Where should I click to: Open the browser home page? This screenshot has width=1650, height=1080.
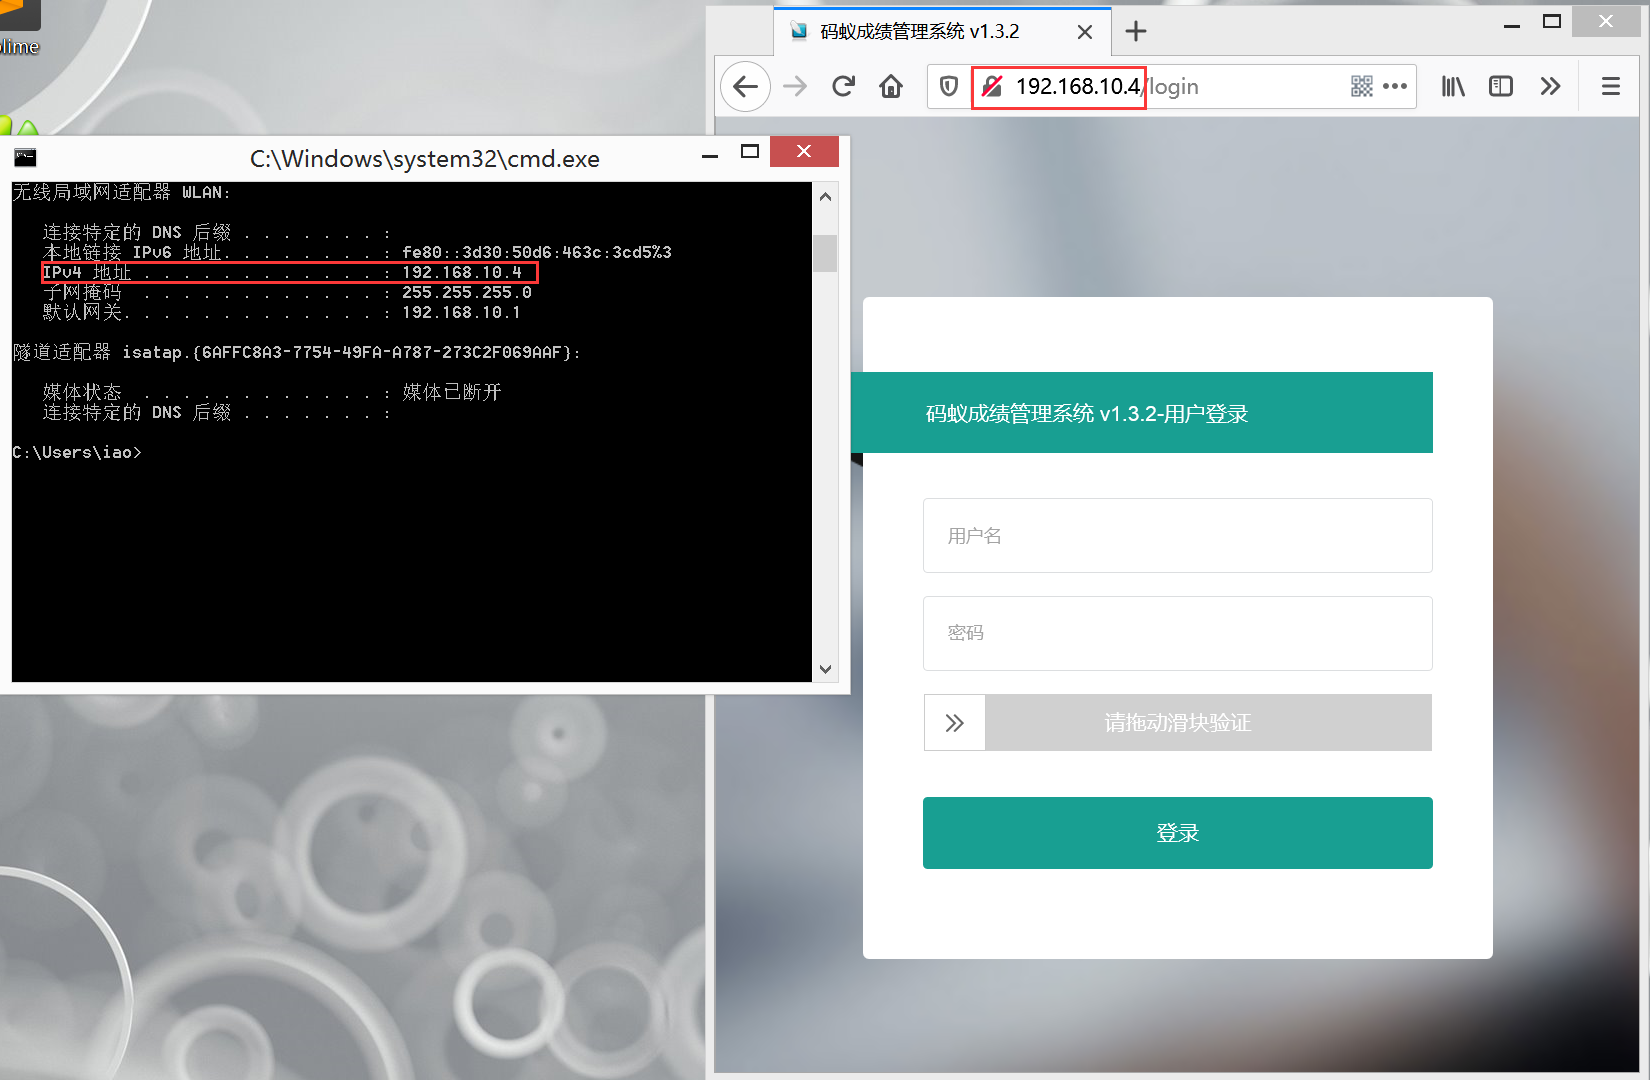pos(891,87)
